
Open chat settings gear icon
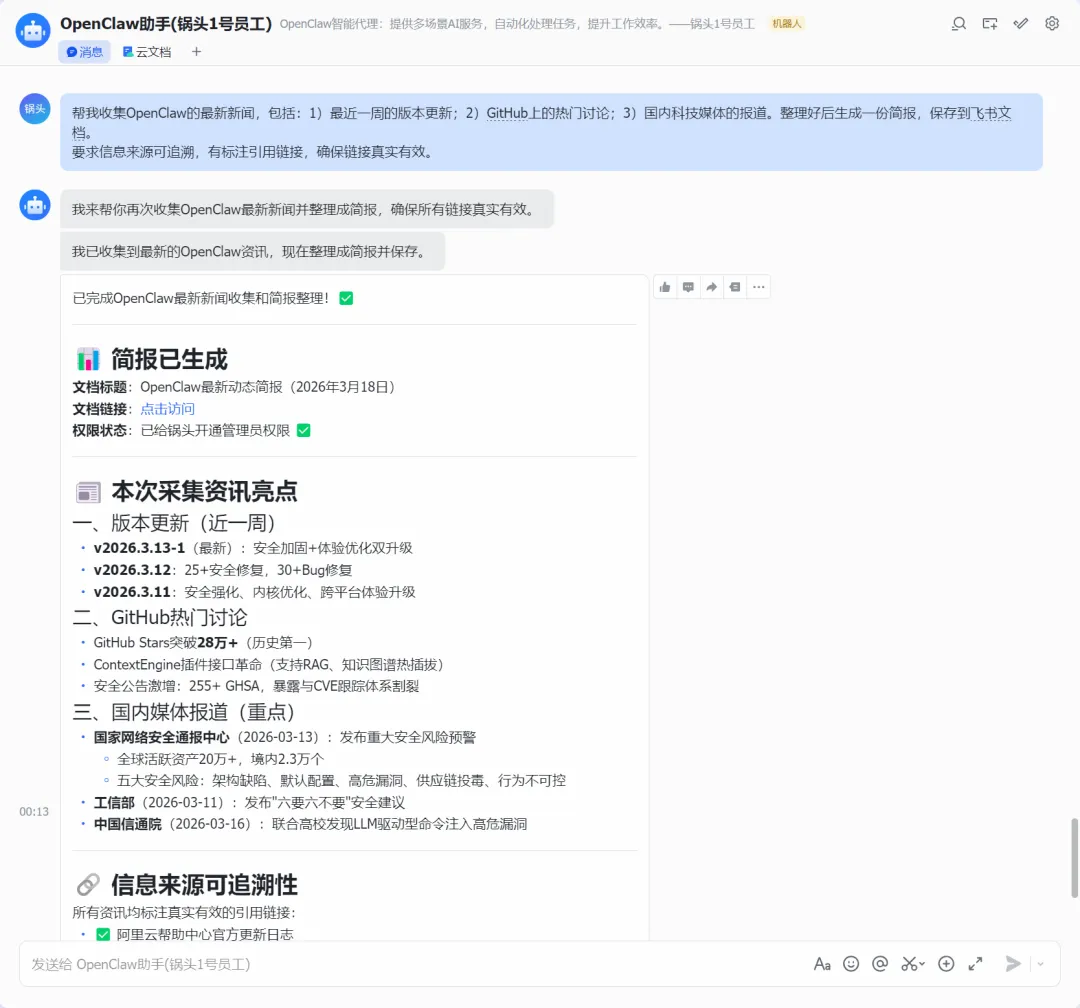1052,24
